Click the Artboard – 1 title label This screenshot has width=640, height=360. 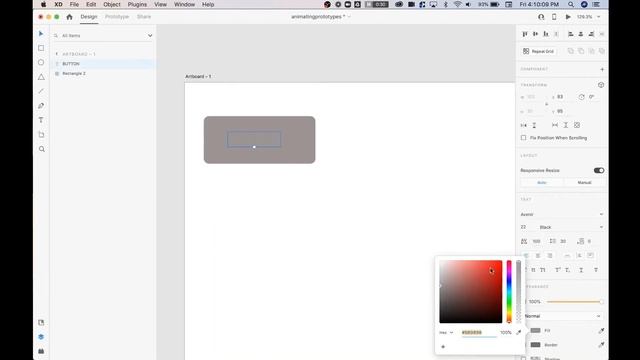198,76
